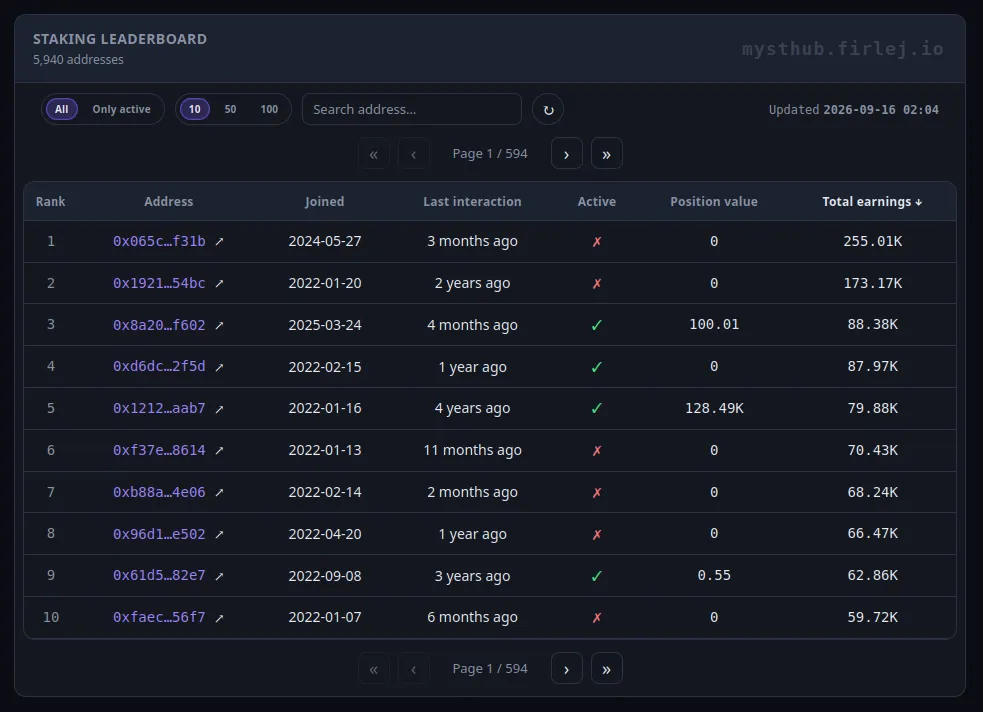Viewport: 983px width, 712px height.
Task: Click the 100.01 position value
Action: [714, 325]
